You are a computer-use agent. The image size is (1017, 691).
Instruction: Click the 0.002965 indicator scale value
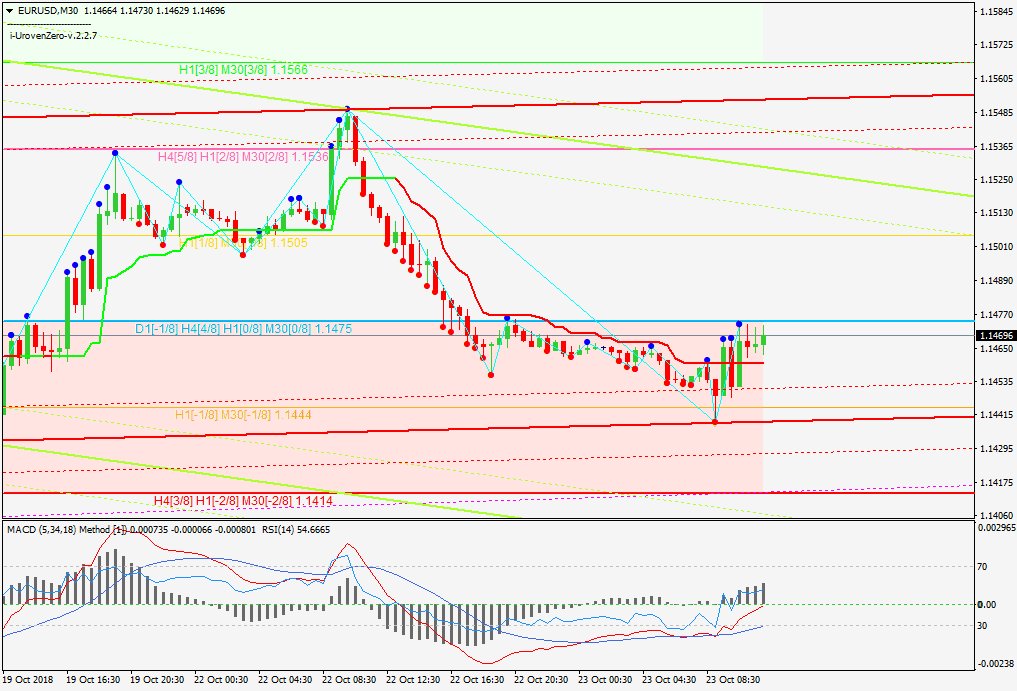coord(996,528)
